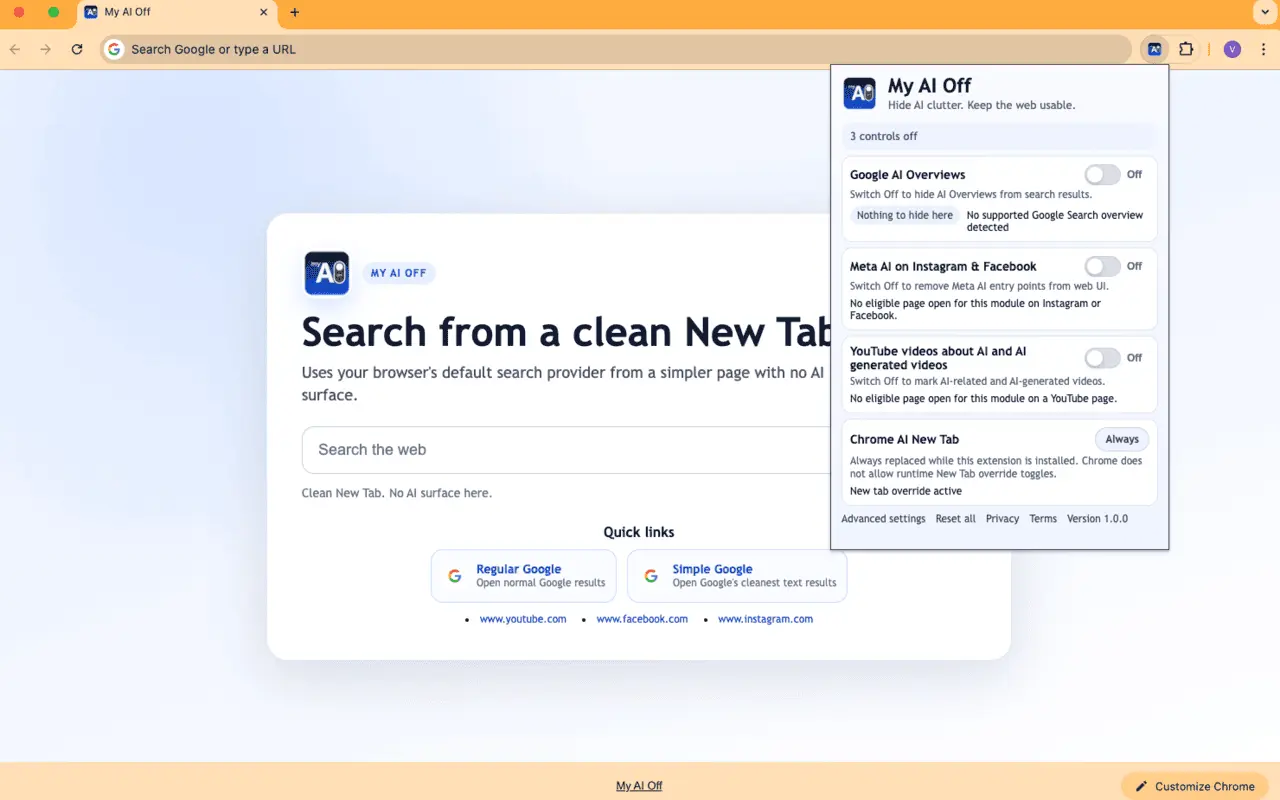This screenshot has width=1280, height=800.
Task: Click the Quick links heading
Action: [639, 532]
